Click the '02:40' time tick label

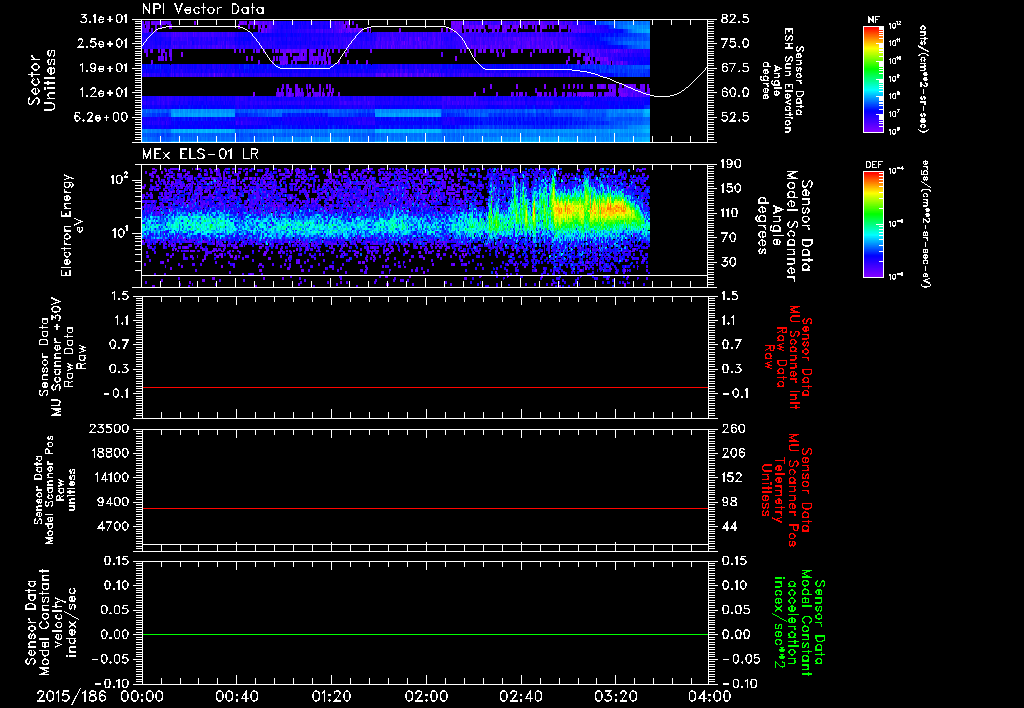[x=520, y=696]
